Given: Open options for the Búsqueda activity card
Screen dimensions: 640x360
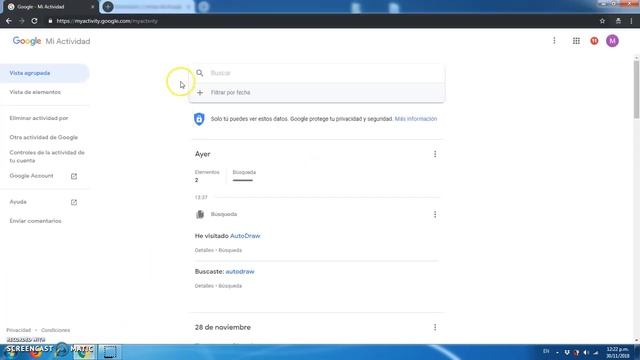Looking at the screenshot, I should click(435, 214).
